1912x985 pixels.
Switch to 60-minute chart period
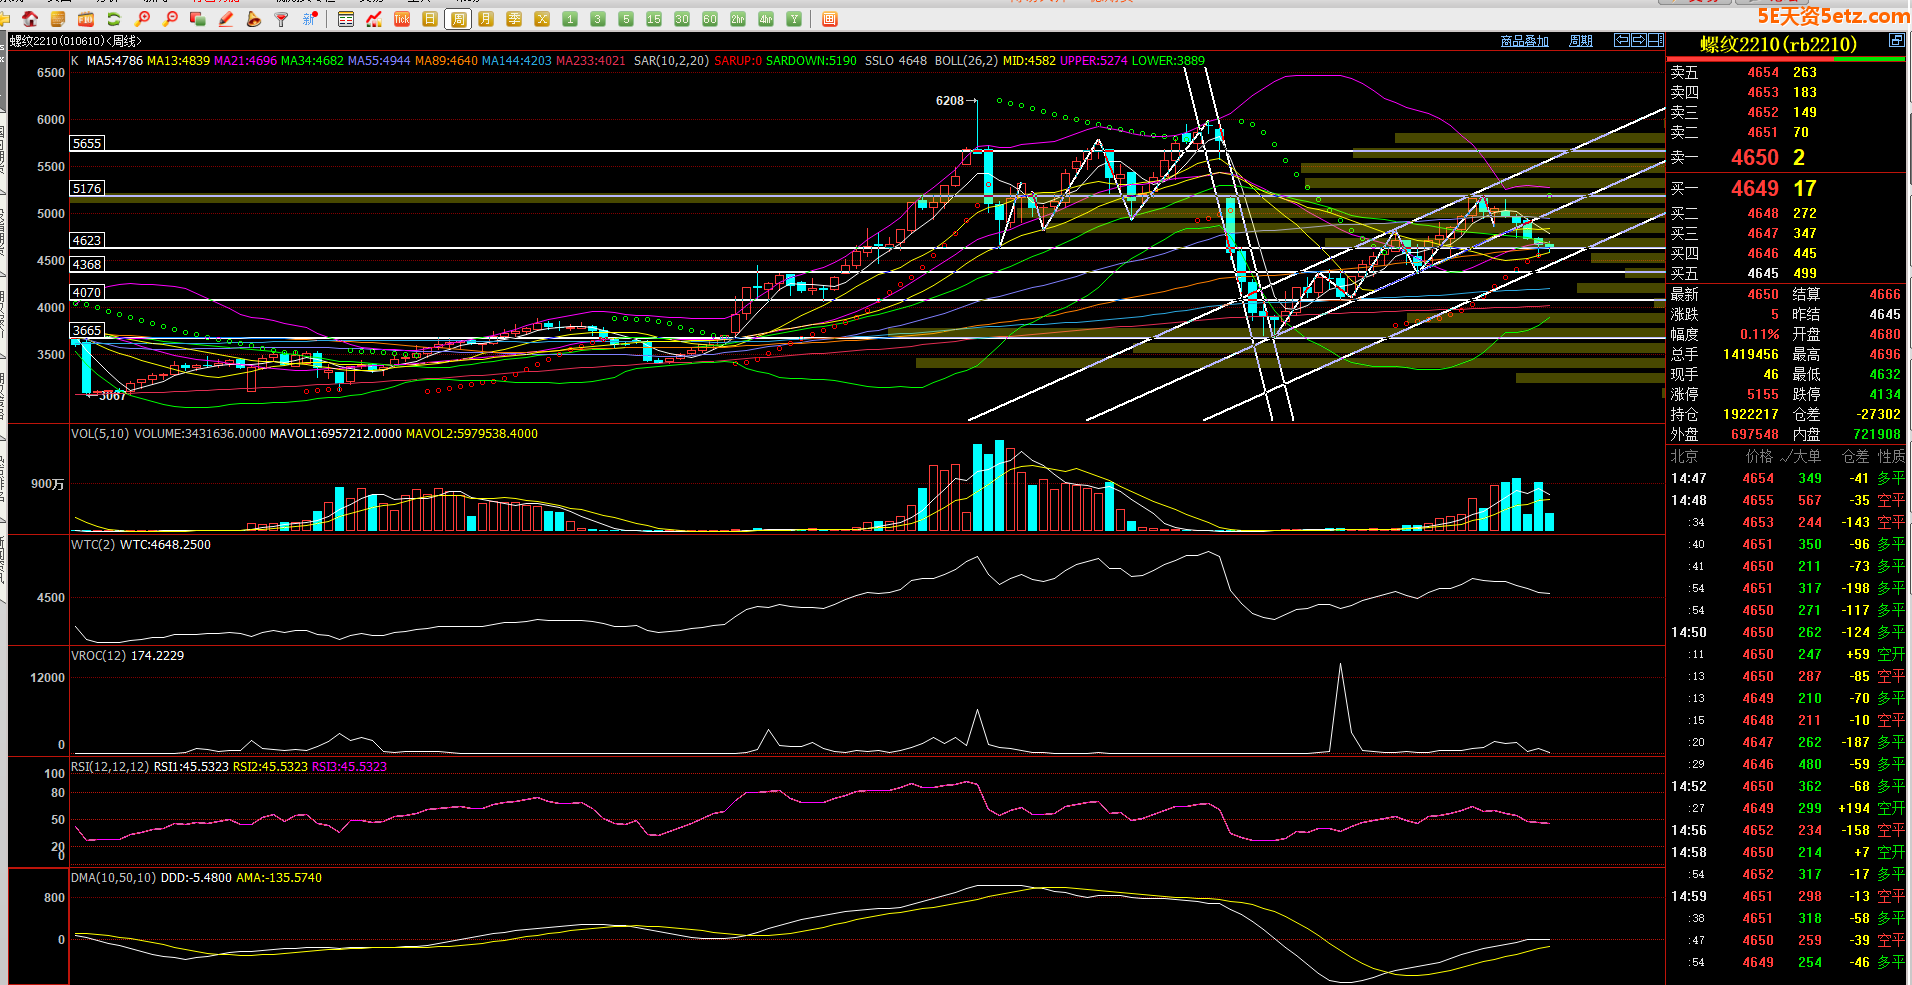710,19
